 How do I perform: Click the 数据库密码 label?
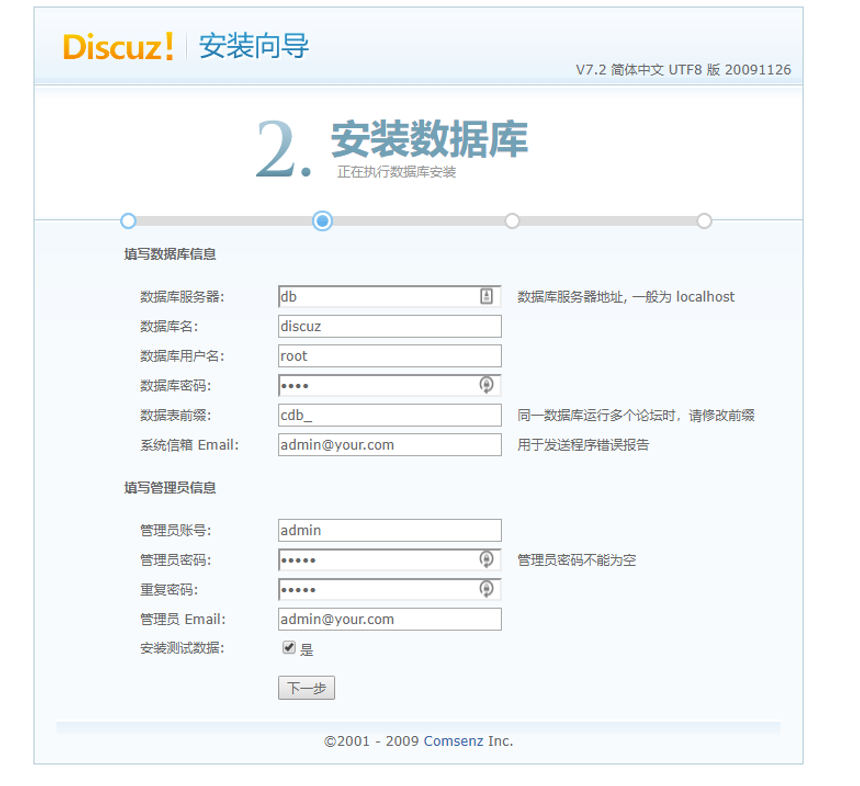point(176,386)
